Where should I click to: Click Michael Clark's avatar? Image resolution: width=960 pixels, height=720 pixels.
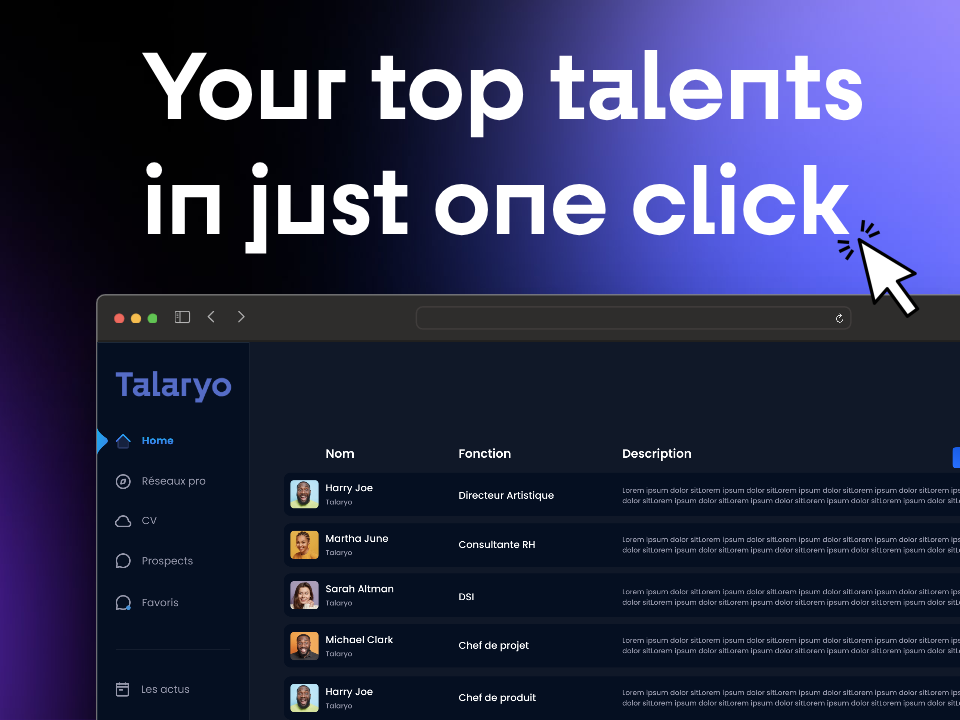click(x=304, y=646)
